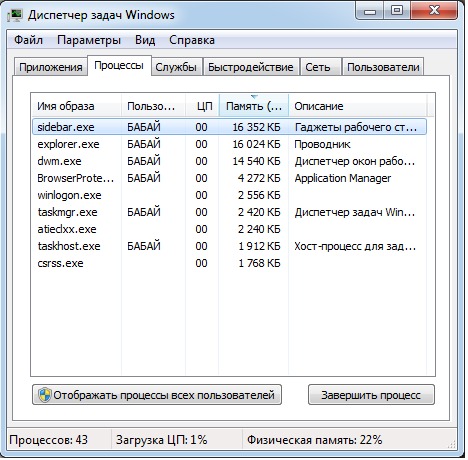This screenshot has width=468, height=460.
Task: Maximize the Диспетчер задач window
Action: 397,11
